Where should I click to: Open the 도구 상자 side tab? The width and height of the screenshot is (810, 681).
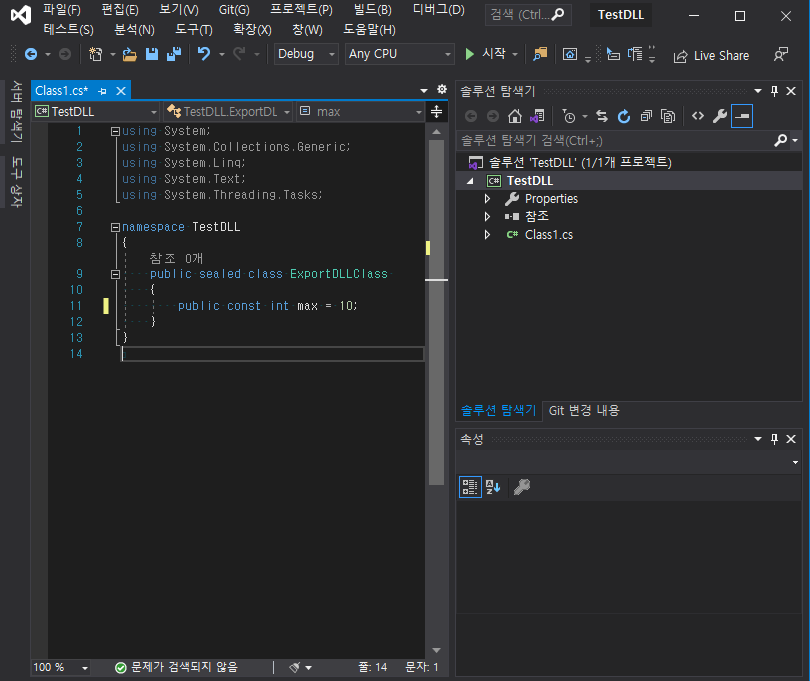[x=17, y=182]
